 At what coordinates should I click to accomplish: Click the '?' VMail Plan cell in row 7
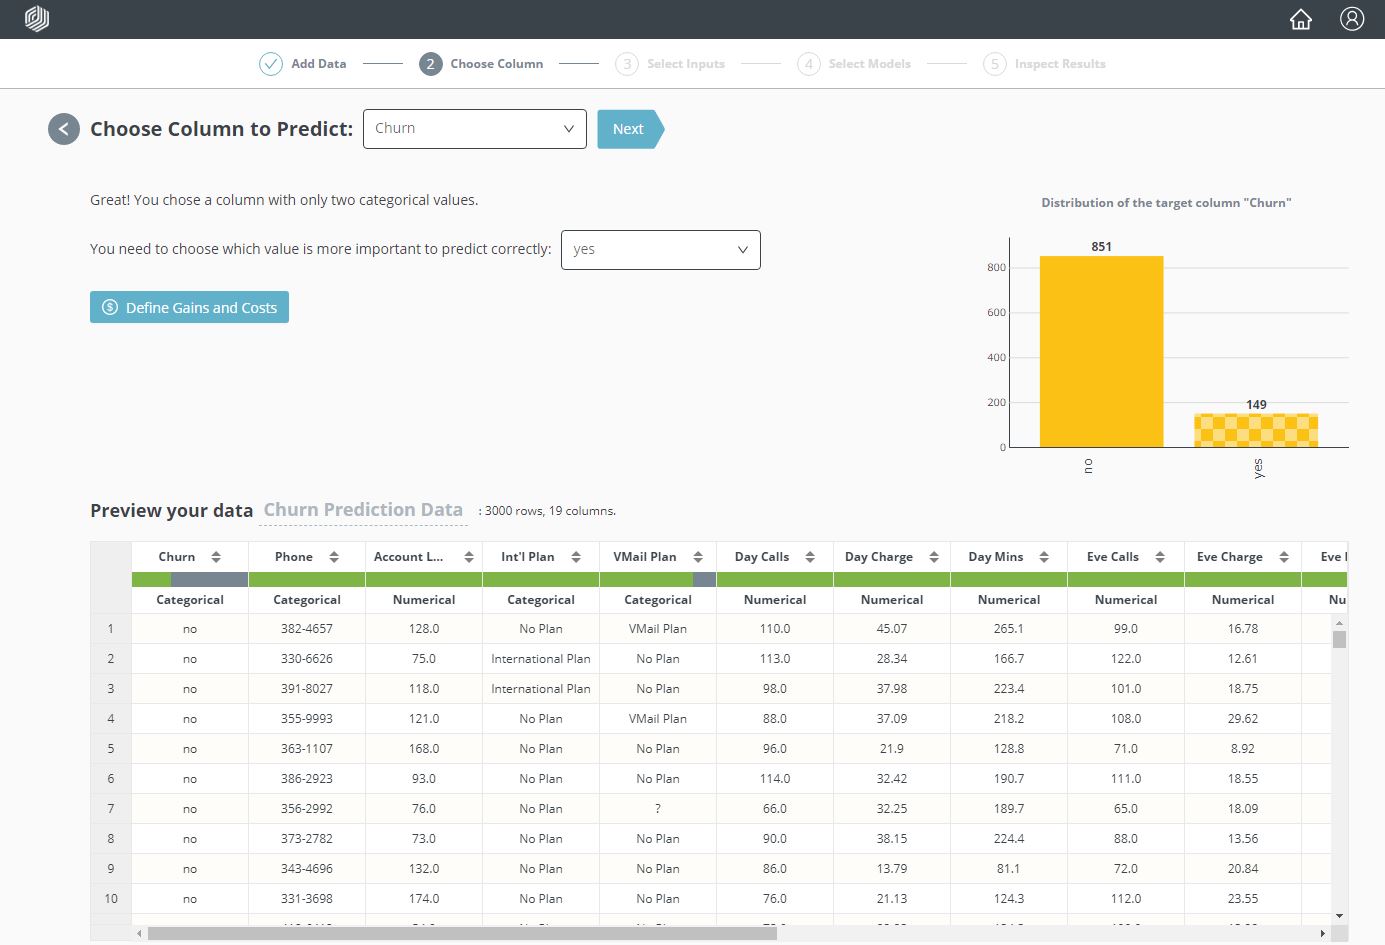[658, 809]
